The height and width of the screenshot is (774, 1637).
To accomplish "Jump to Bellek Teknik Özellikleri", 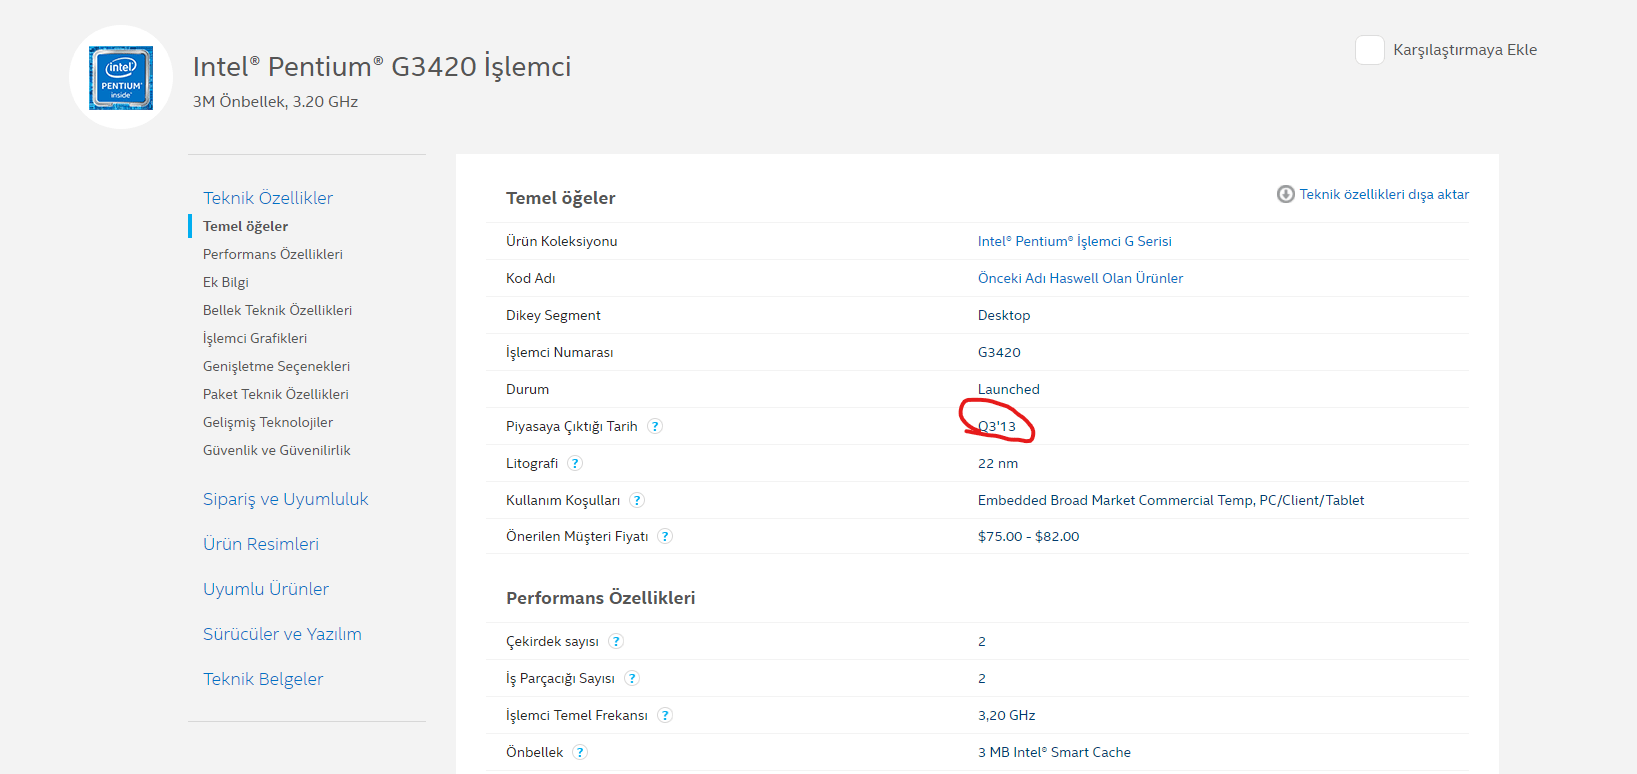I will (x=277, y=310).
